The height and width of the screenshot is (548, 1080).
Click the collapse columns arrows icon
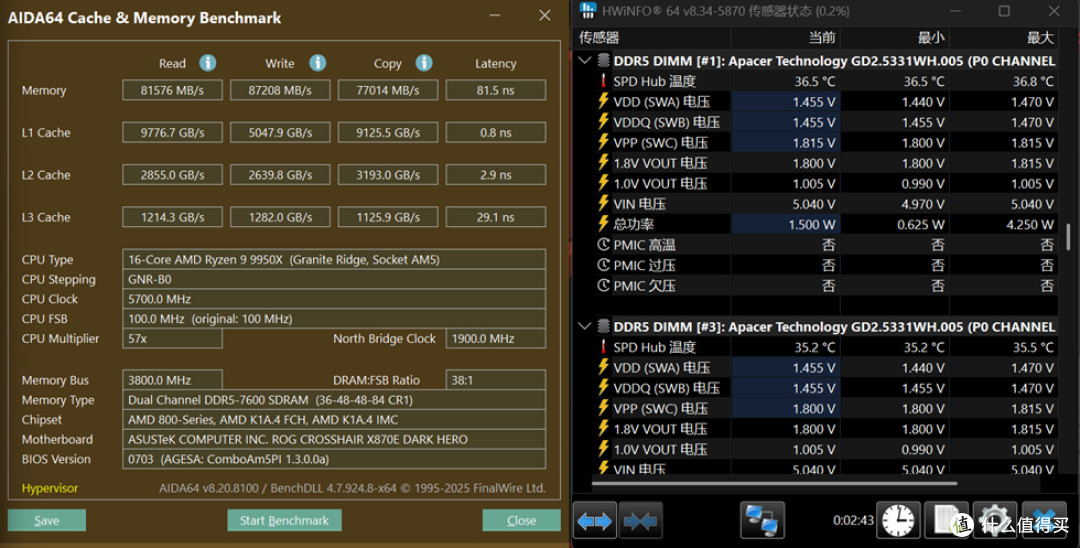[641, 521]
